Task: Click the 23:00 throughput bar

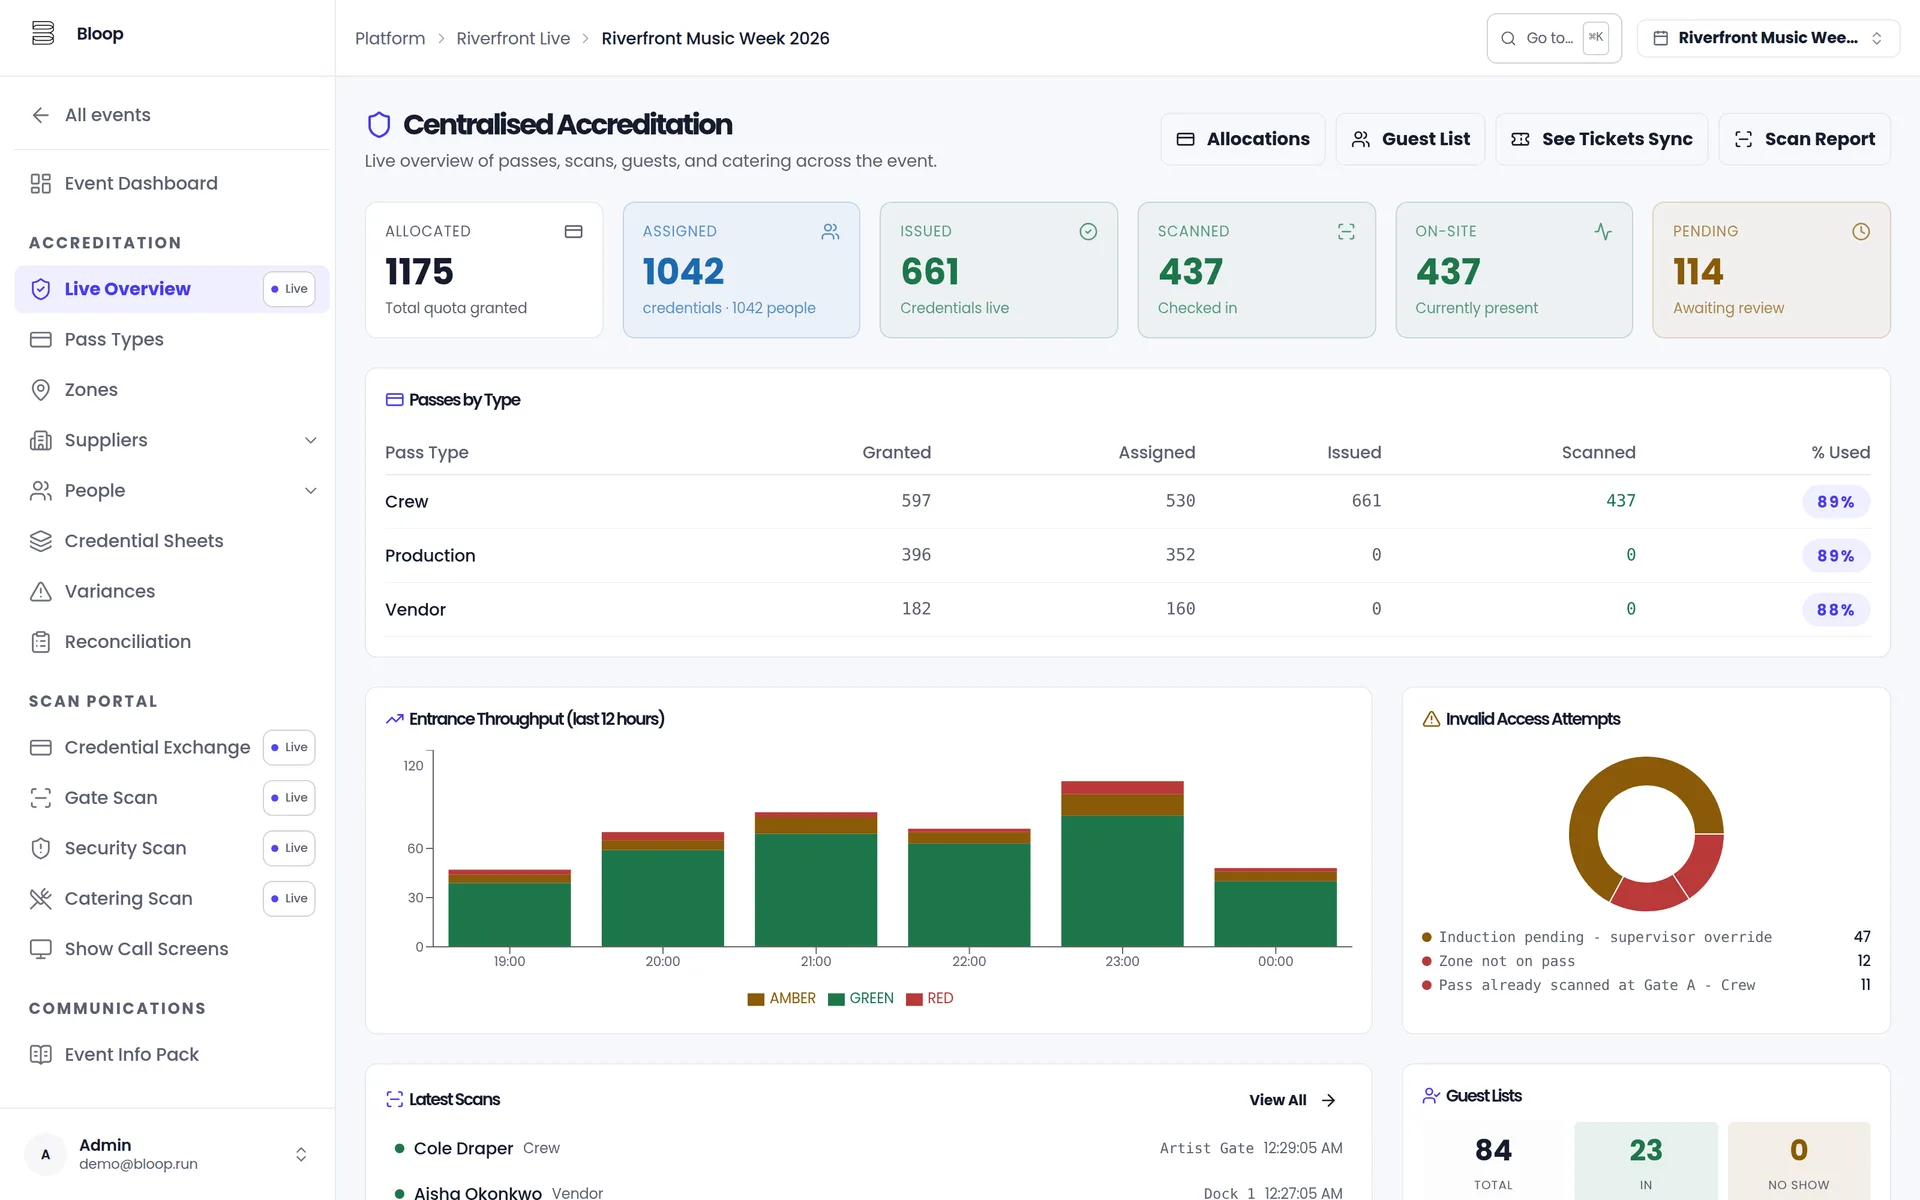Action: tap(1122, 864)
